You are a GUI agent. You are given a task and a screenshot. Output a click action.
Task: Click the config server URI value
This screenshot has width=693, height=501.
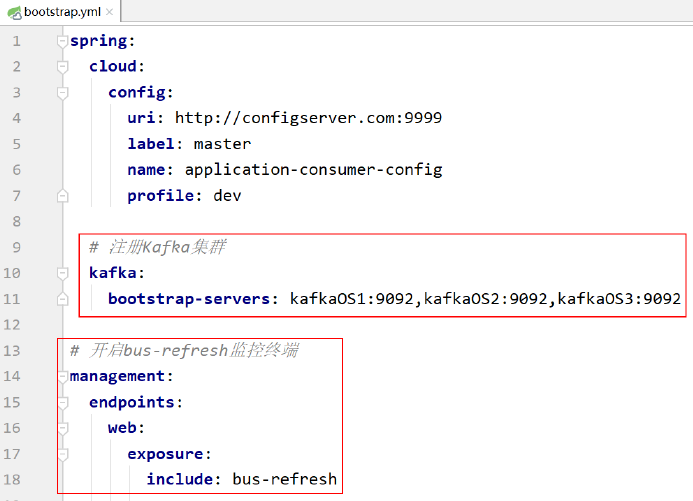click(308, 118)
